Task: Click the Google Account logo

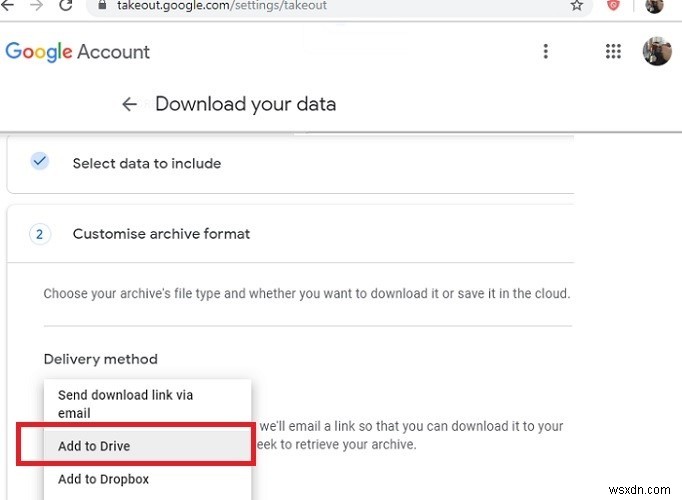Action: coord(77,52)
